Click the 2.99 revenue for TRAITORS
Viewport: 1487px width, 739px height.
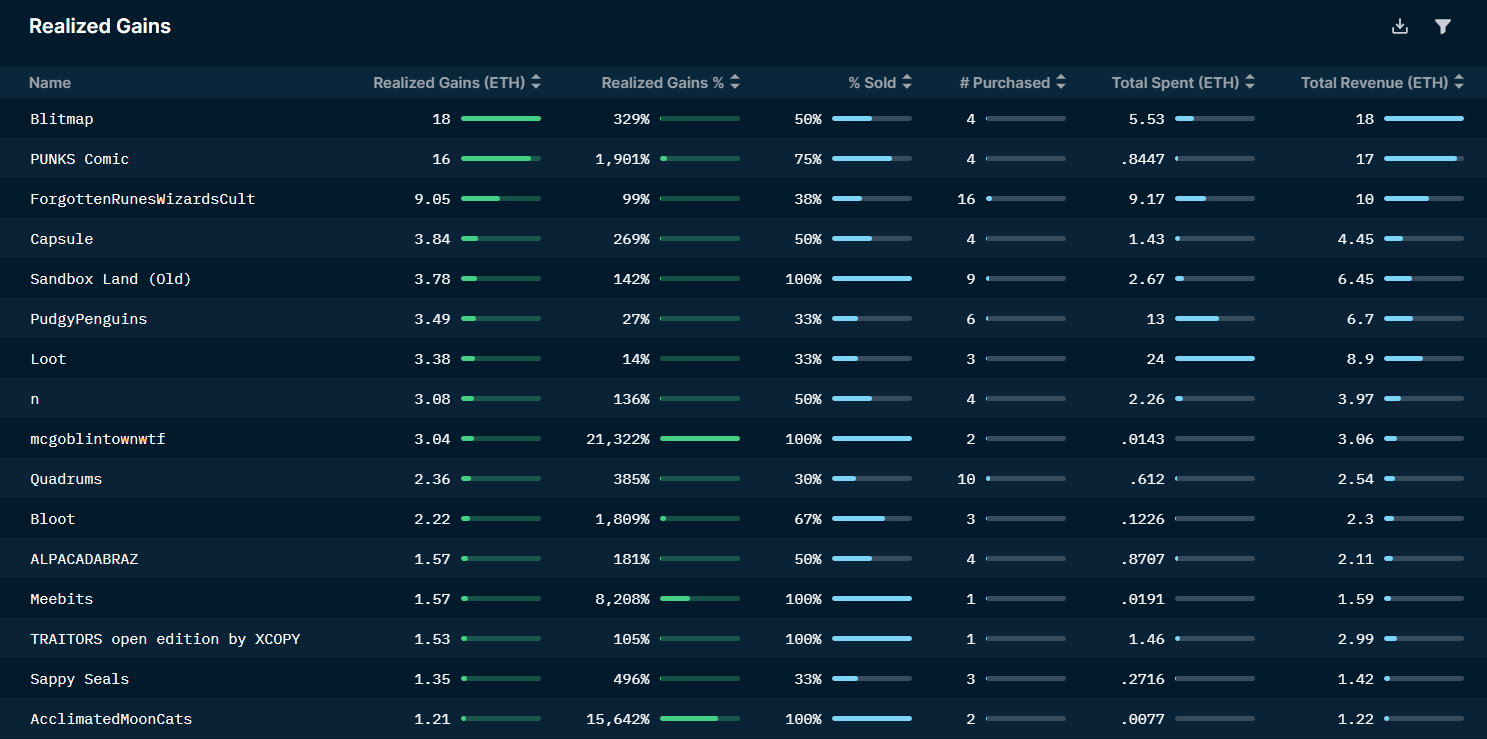1356,639
